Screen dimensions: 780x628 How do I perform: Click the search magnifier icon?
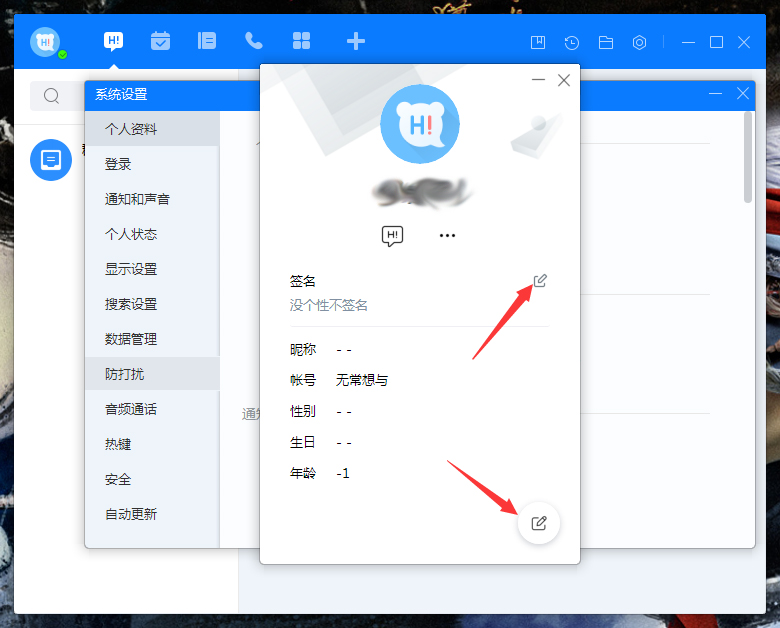click(51, 96)
